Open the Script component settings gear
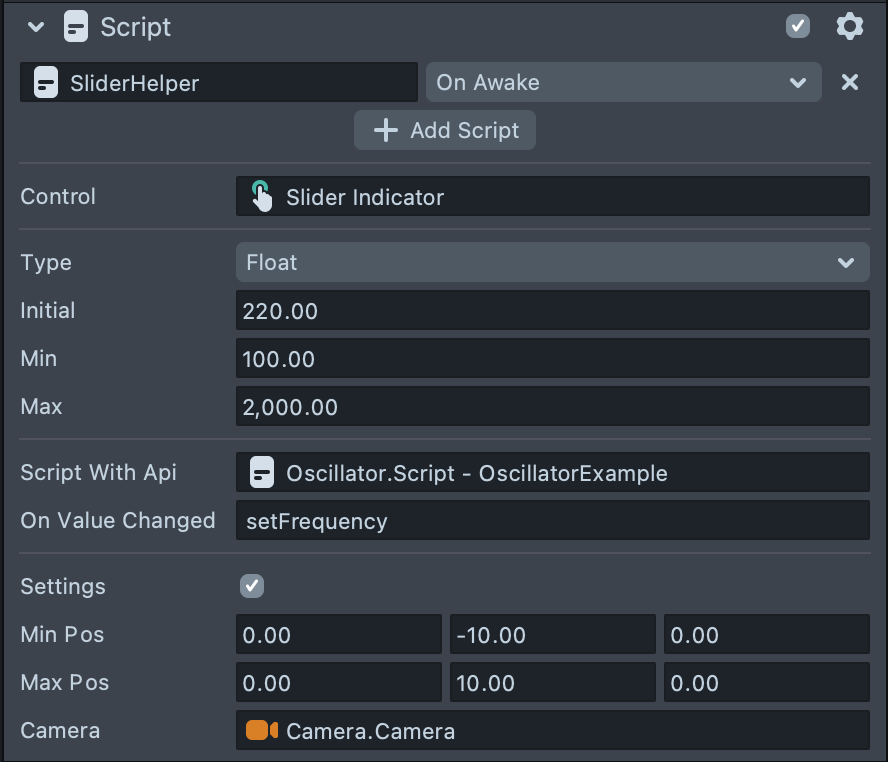 (849, 27)
